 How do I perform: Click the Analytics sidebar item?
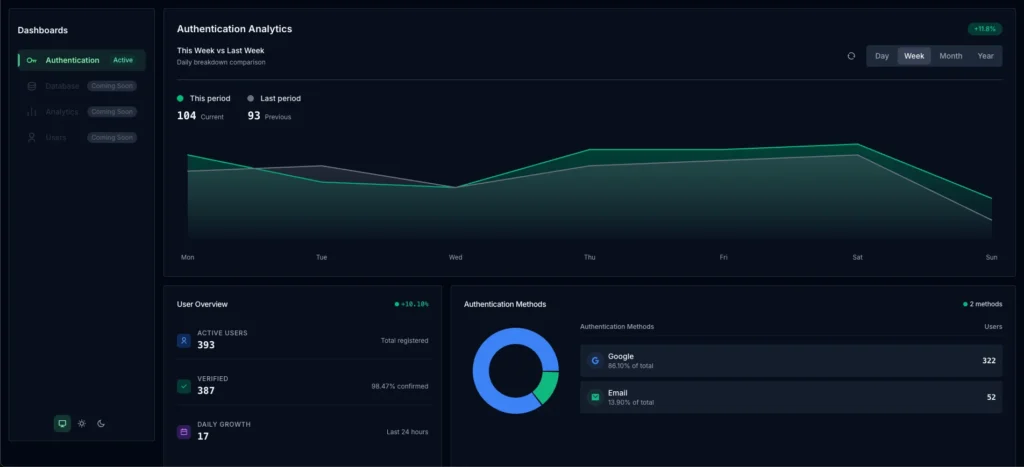click(82, 112)
